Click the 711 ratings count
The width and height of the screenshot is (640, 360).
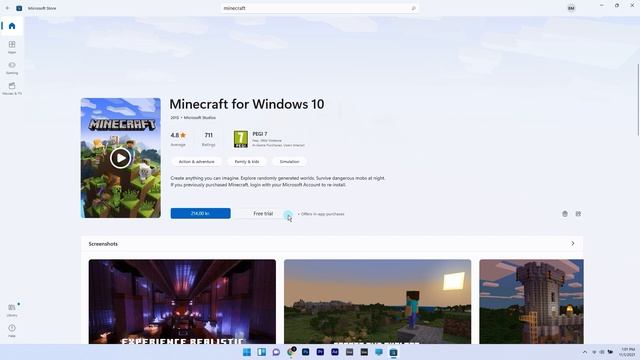pyautogui.click(x=209, y=139)
